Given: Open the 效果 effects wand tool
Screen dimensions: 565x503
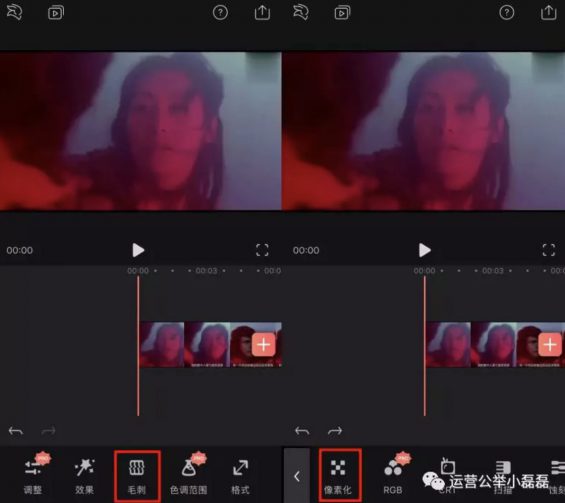Looking at the screenshot, I should pyautogui.click(x=84, y=476).
